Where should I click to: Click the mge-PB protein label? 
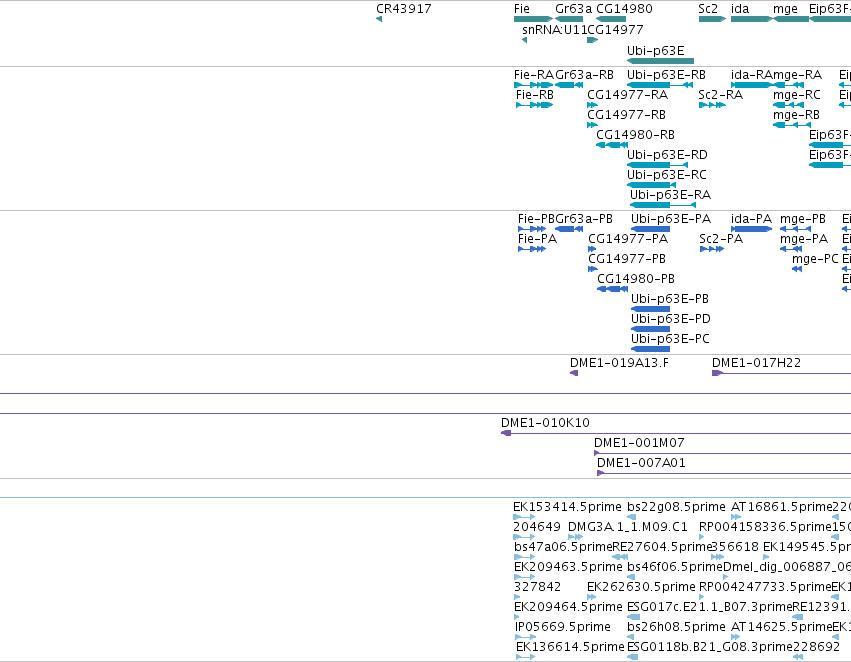point(803,219)
